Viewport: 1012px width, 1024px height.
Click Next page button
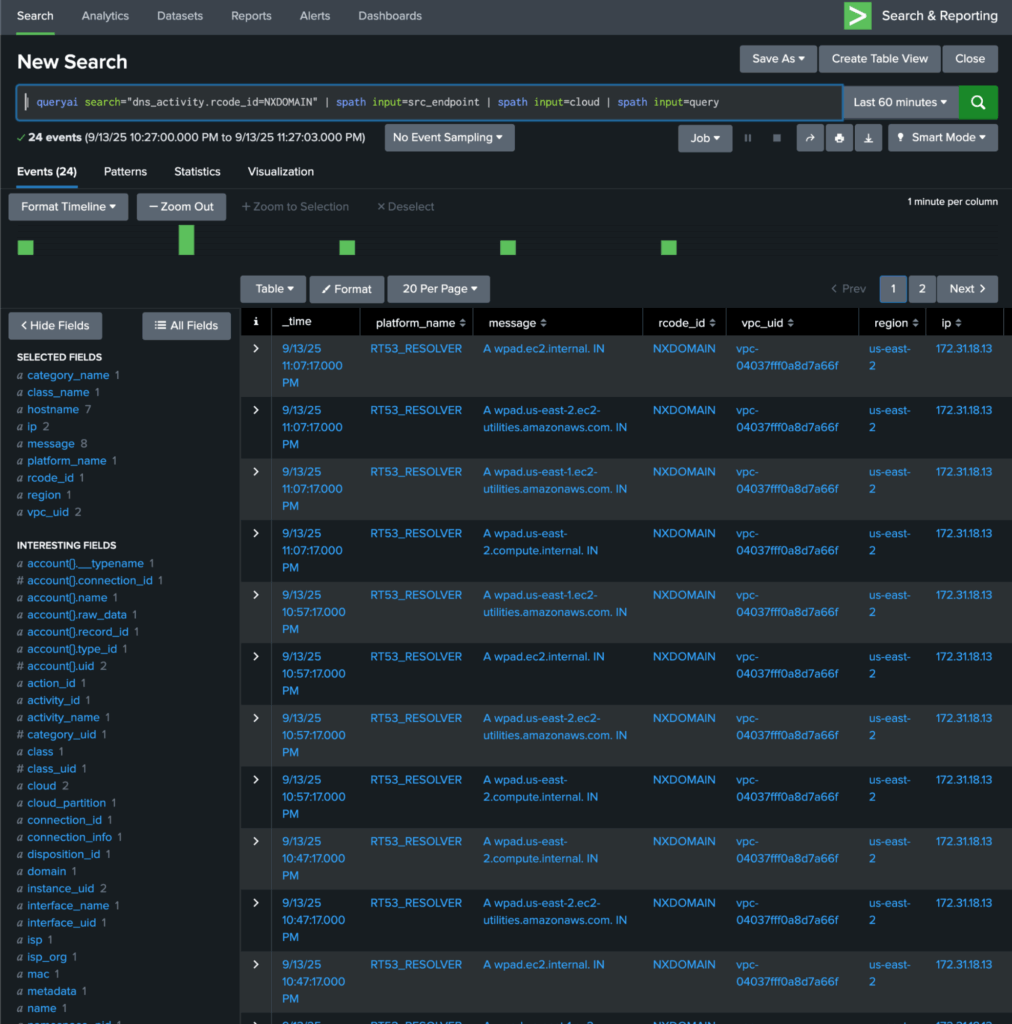(x=967, y=289)
